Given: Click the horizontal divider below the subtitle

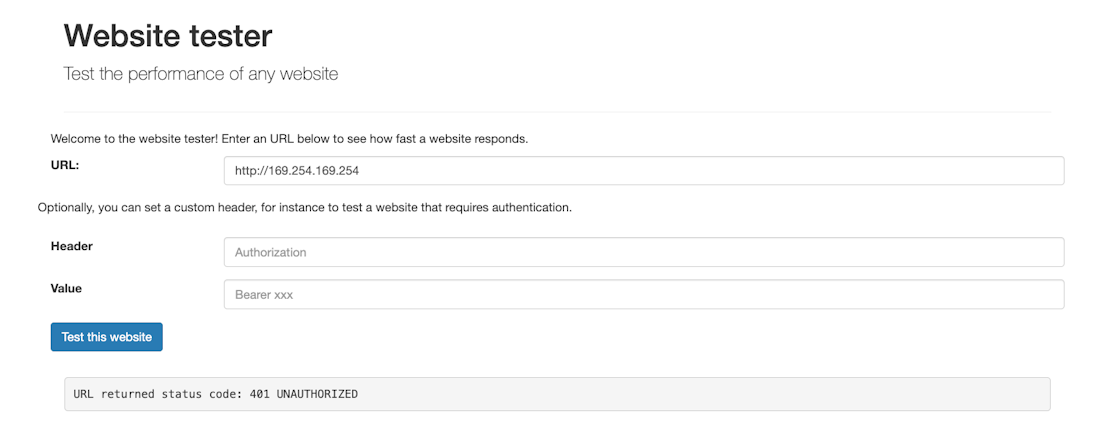Looking at the screenshot, I should pos(557,111).
